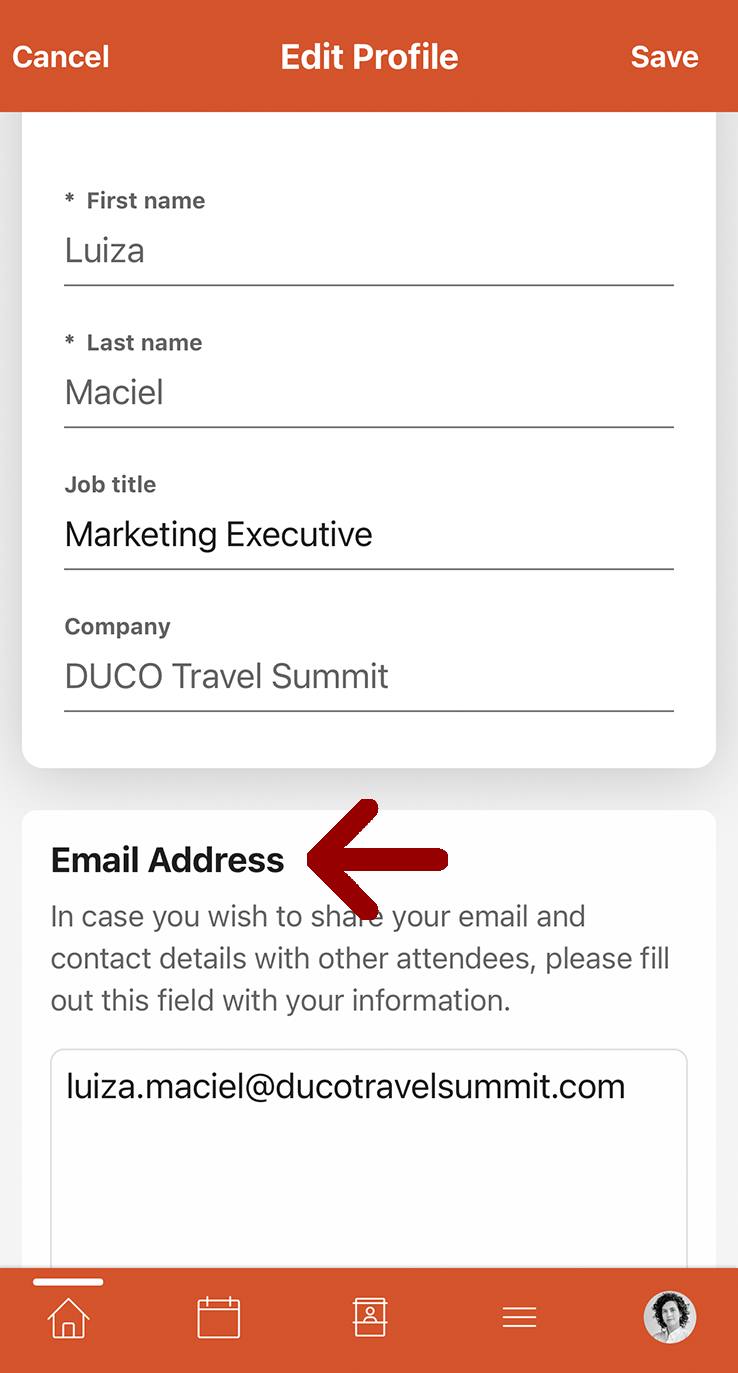Tap the Email Address heading
Image resolution: width=738 pixels, height=1373 pixels.
tap(168, 860)
